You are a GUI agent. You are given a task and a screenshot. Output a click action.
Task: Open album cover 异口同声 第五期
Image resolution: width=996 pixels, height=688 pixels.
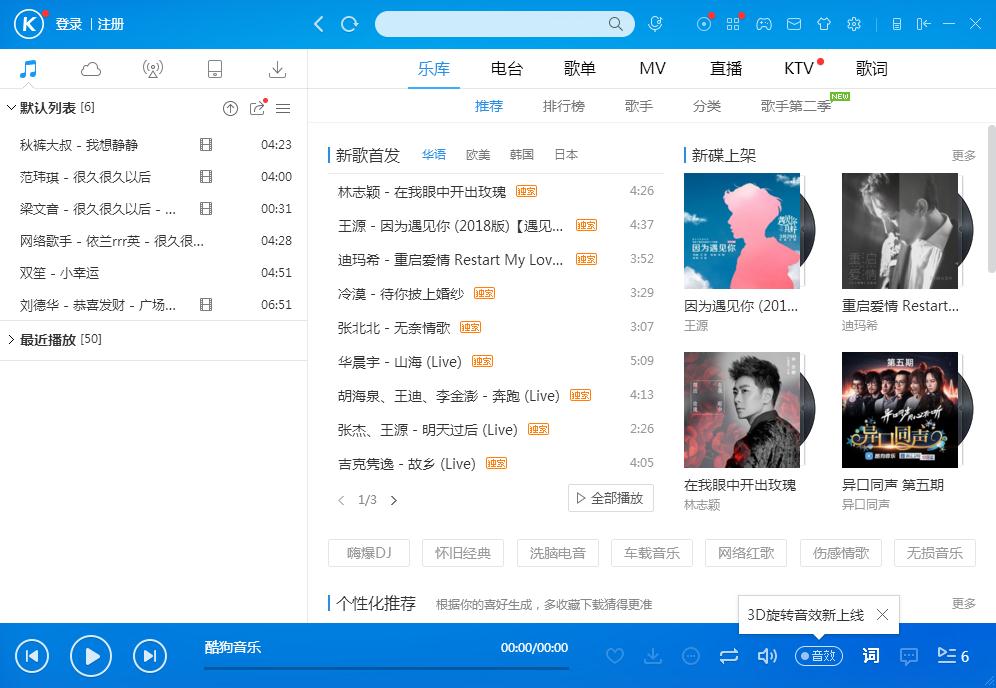click(x=899, y=410)
